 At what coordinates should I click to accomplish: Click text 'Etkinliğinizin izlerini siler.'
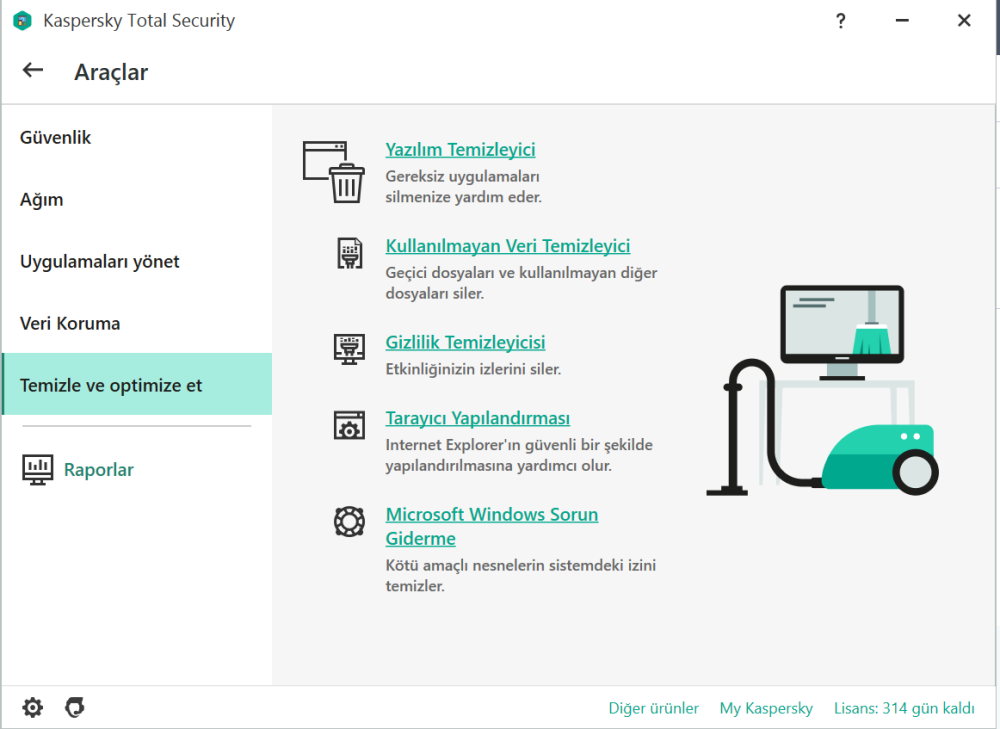coord(473,369)
